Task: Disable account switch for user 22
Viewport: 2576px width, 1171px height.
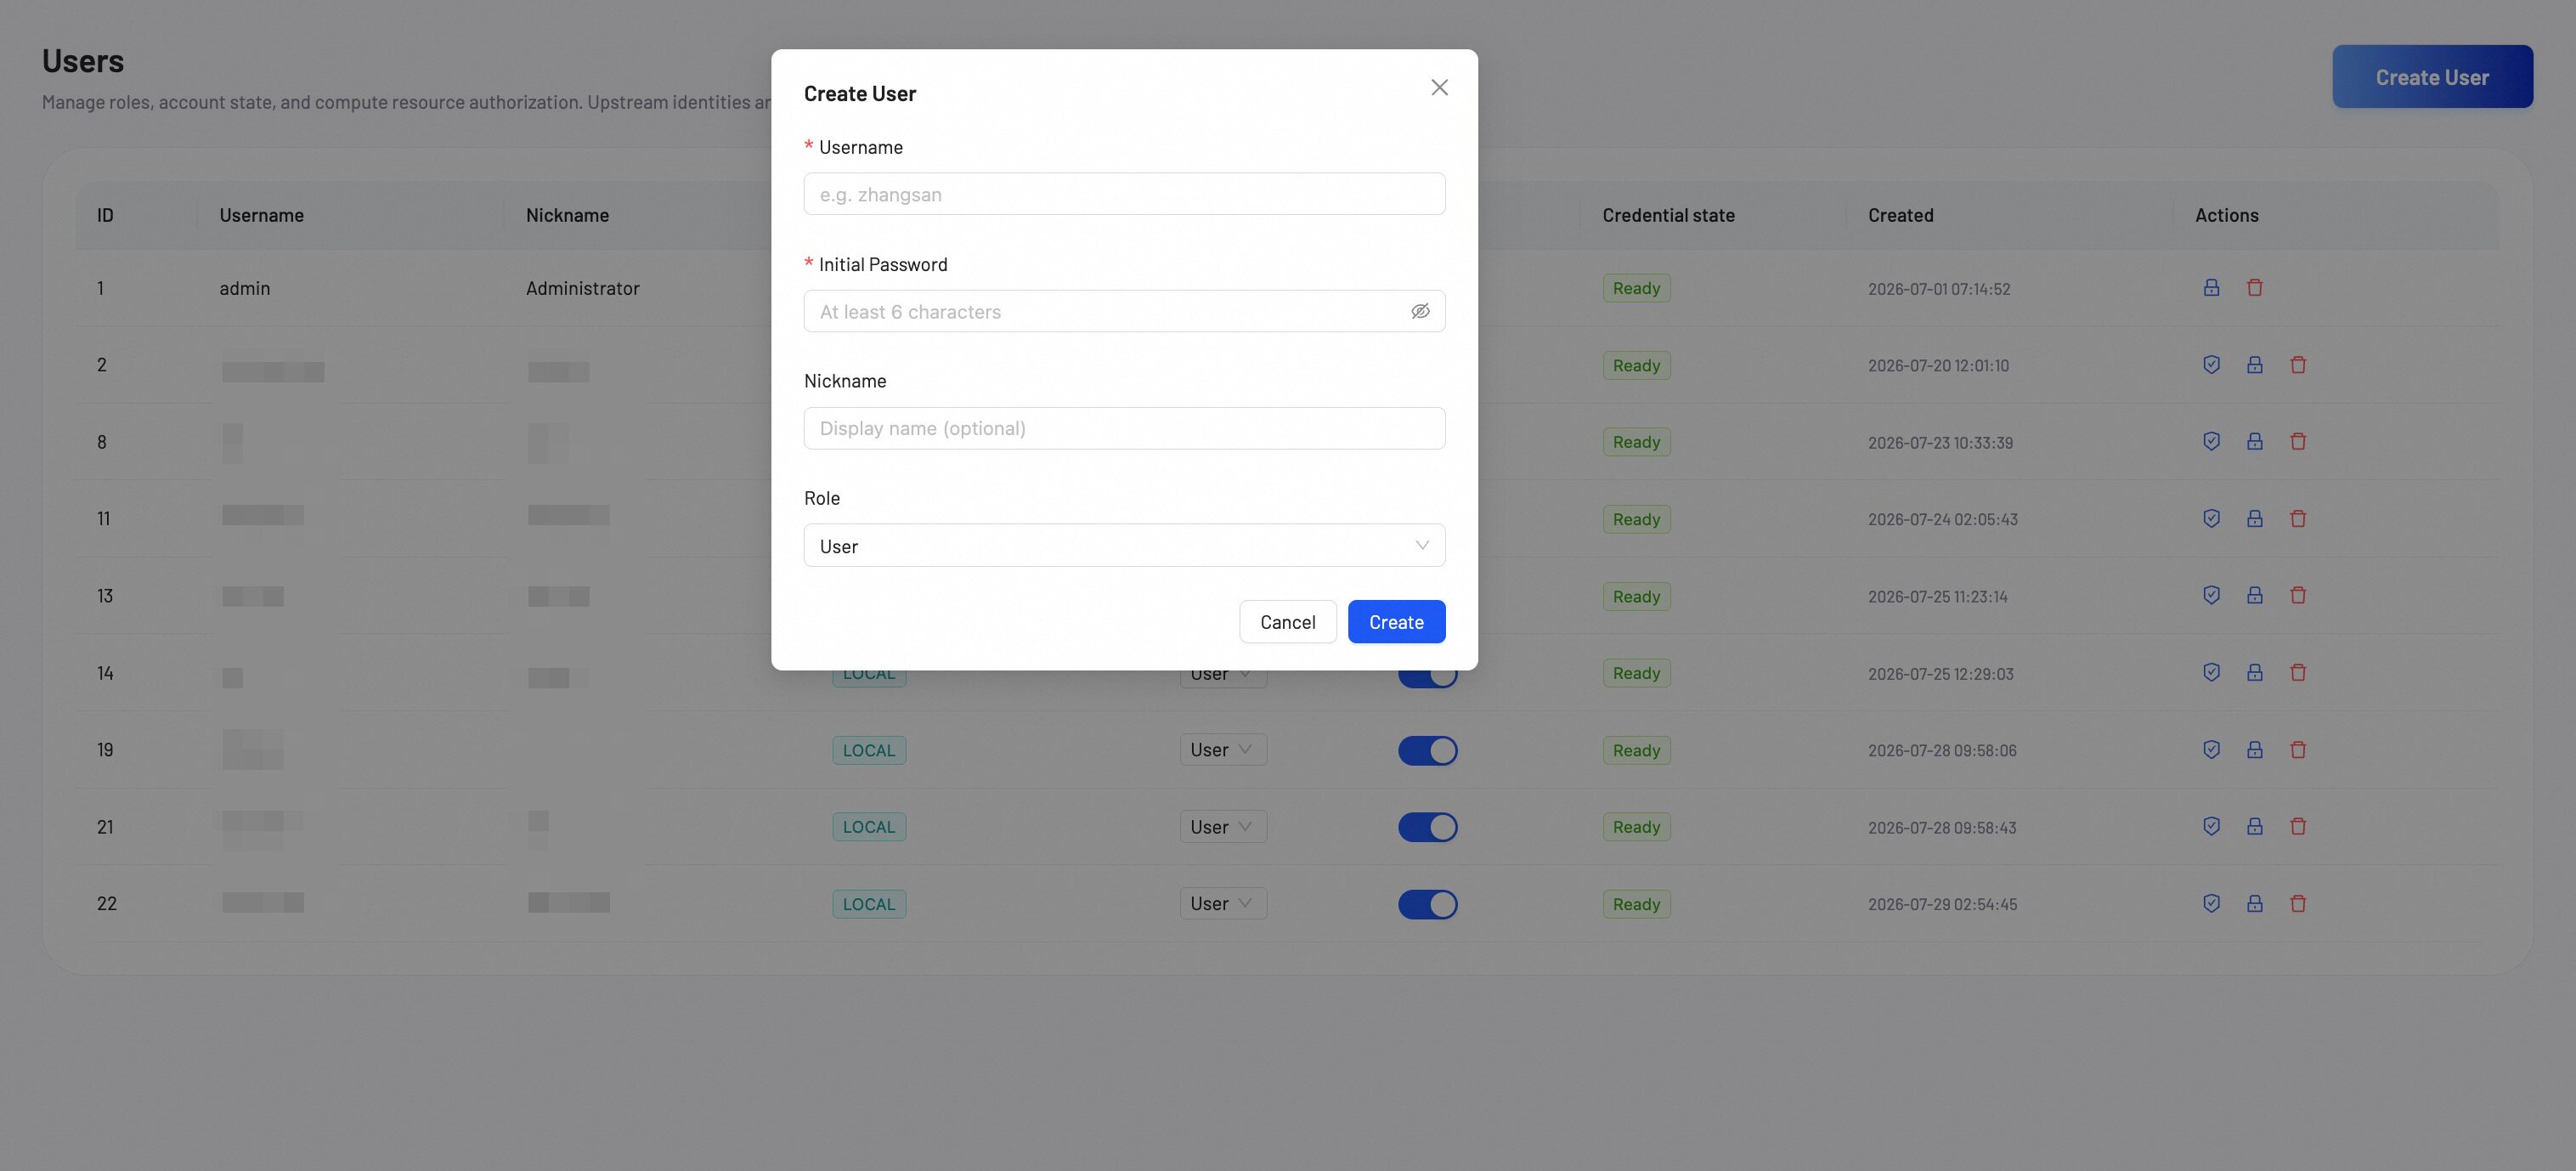Action: tap(1427, 904)
